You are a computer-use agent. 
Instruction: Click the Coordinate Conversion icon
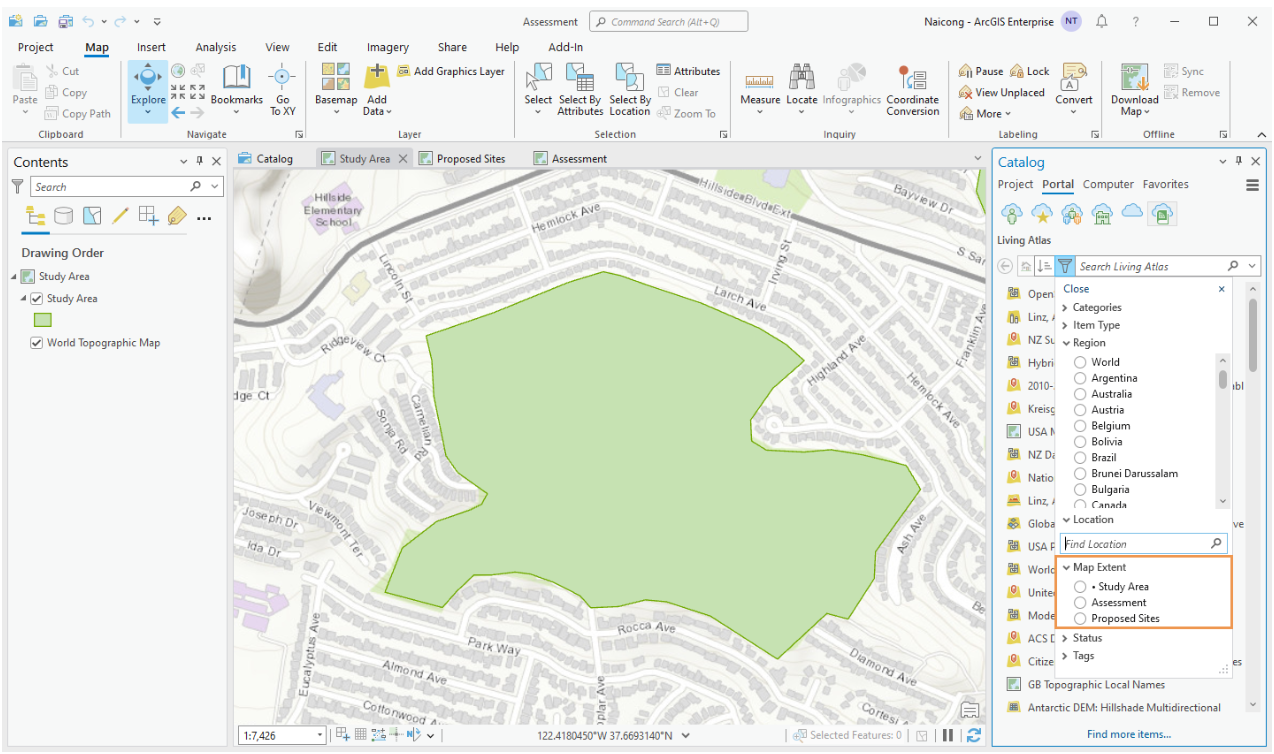[911, 79]
